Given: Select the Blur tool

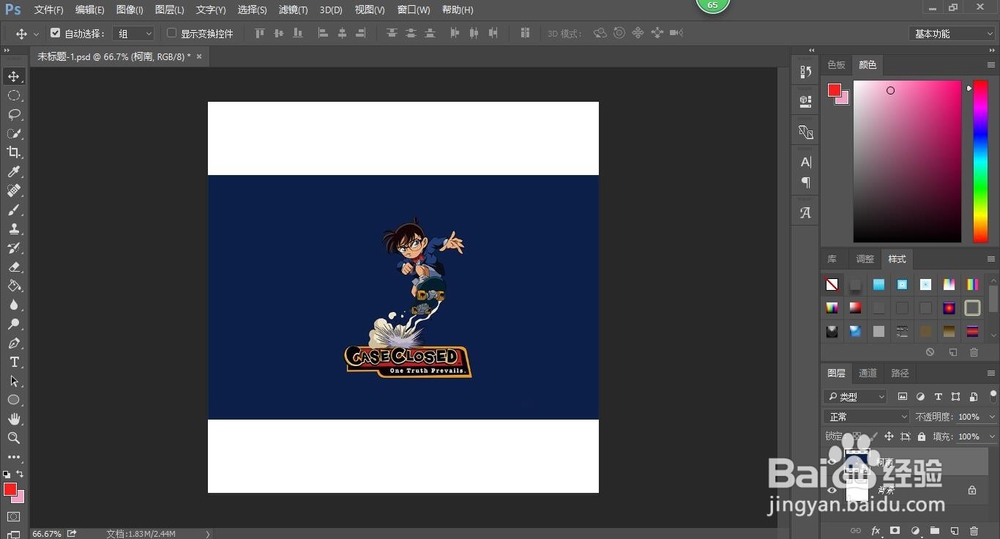Looking at the screenshot, I should (13, 305).
